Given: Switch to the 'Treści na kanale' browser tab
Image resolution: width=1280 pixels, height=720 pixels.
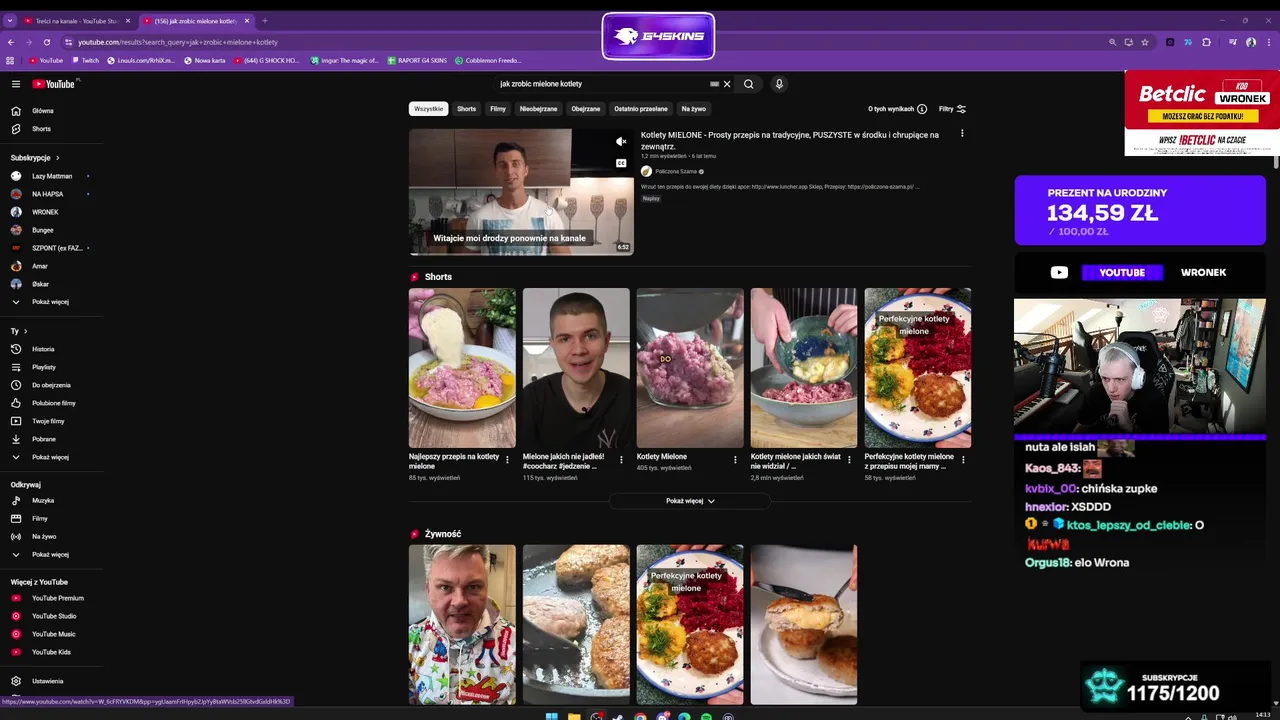Looking at the screenshot, I should click(78, 21).
